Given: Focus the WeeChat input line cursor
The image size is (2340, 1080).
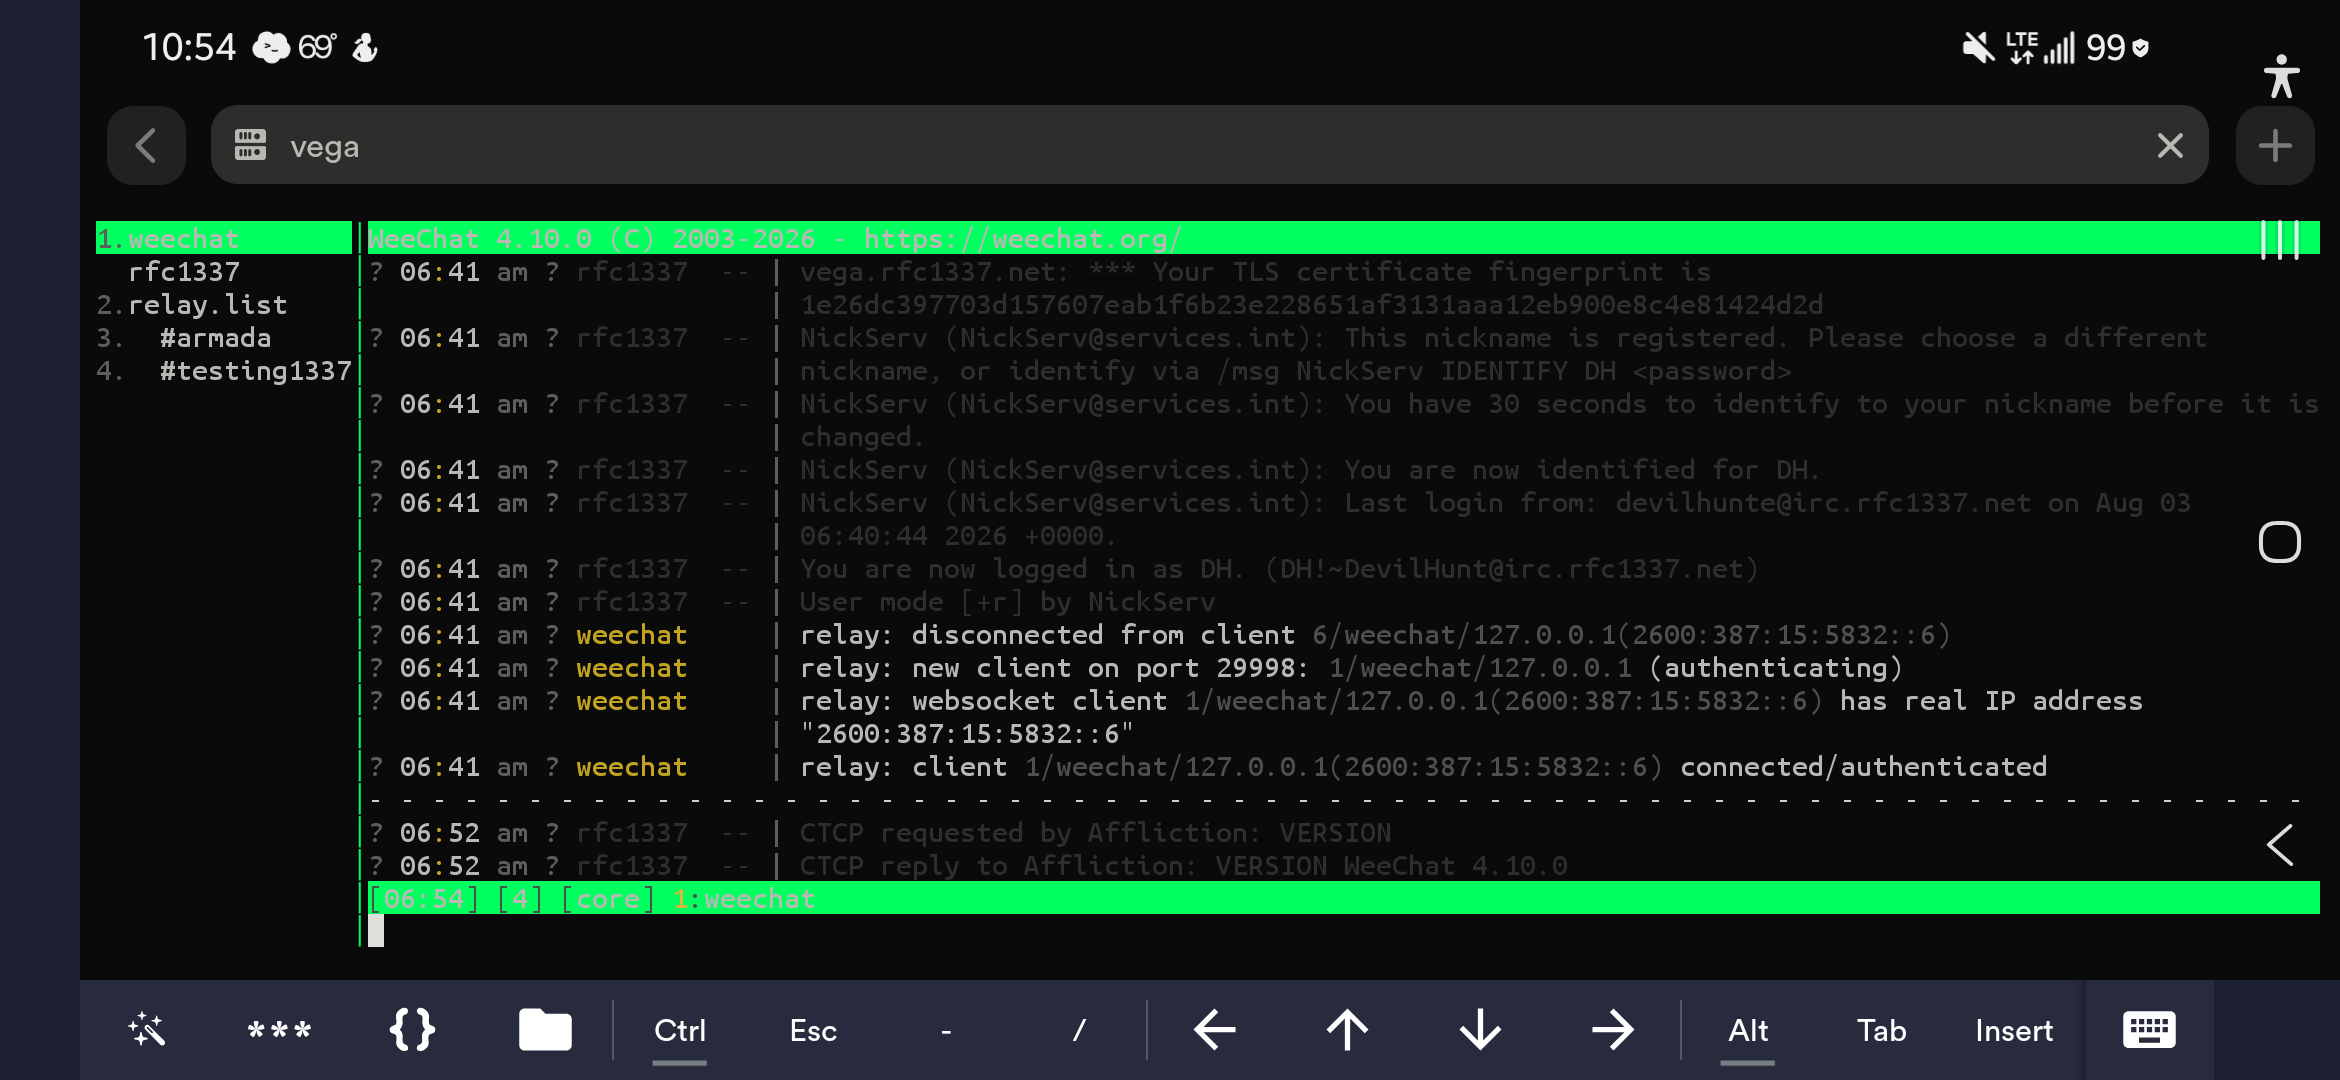Looking at the screenshot, I should (x=376, y=931).
